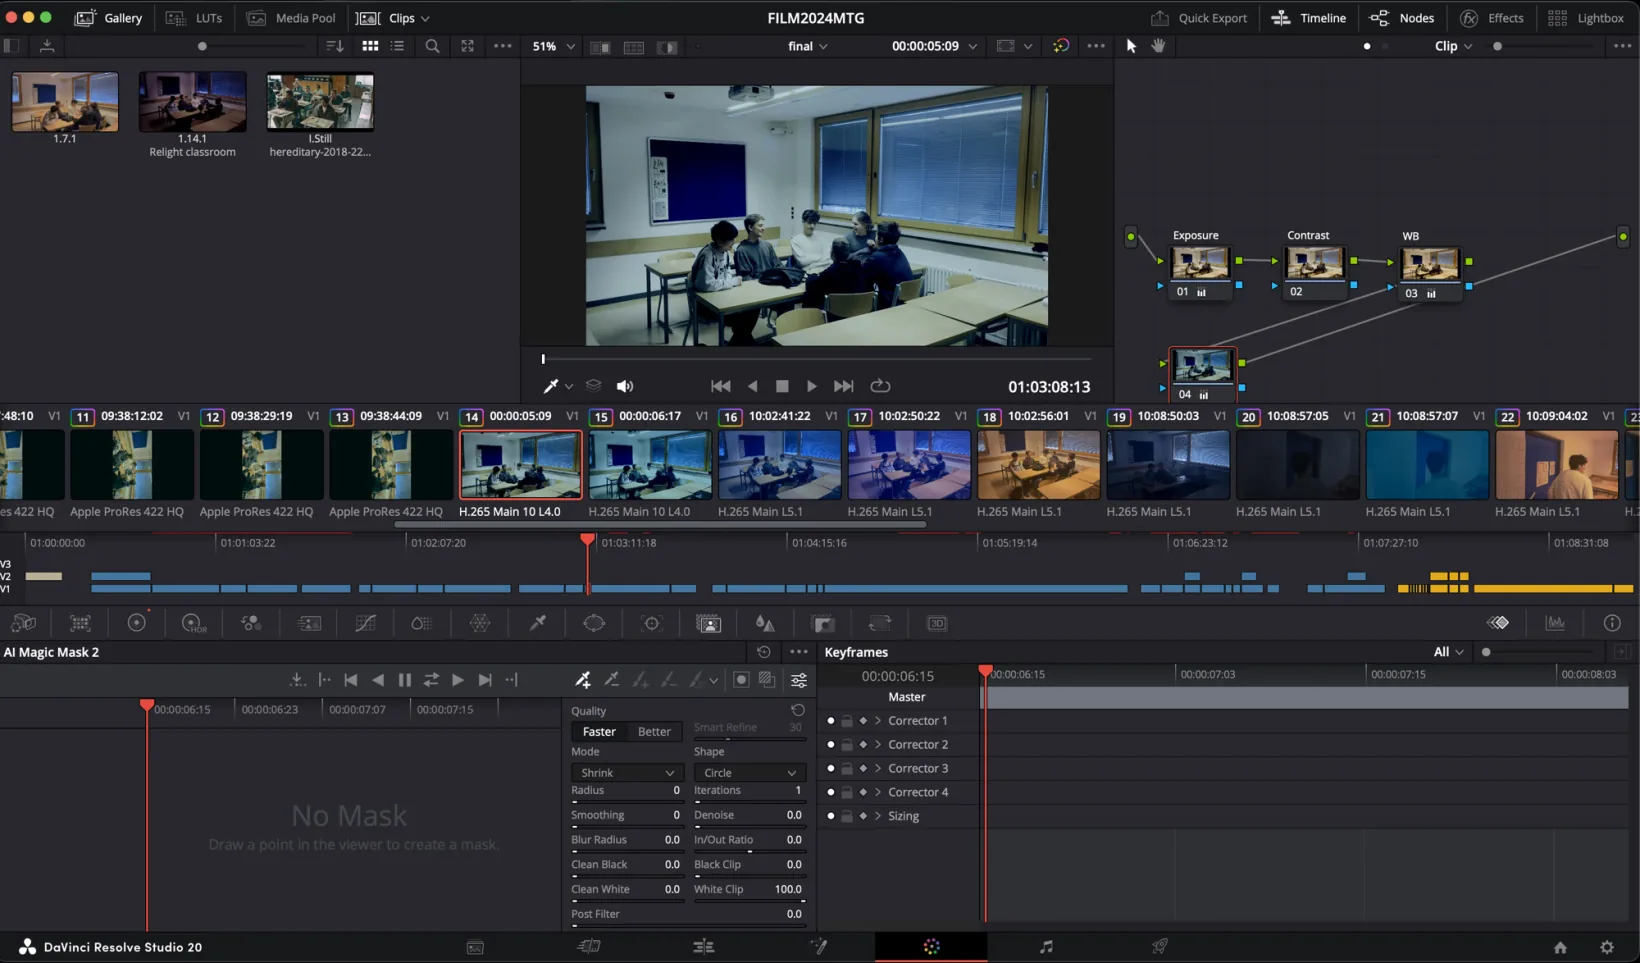
Task: Toggle split screen viewer mode
Action: (x=634, y=47)
